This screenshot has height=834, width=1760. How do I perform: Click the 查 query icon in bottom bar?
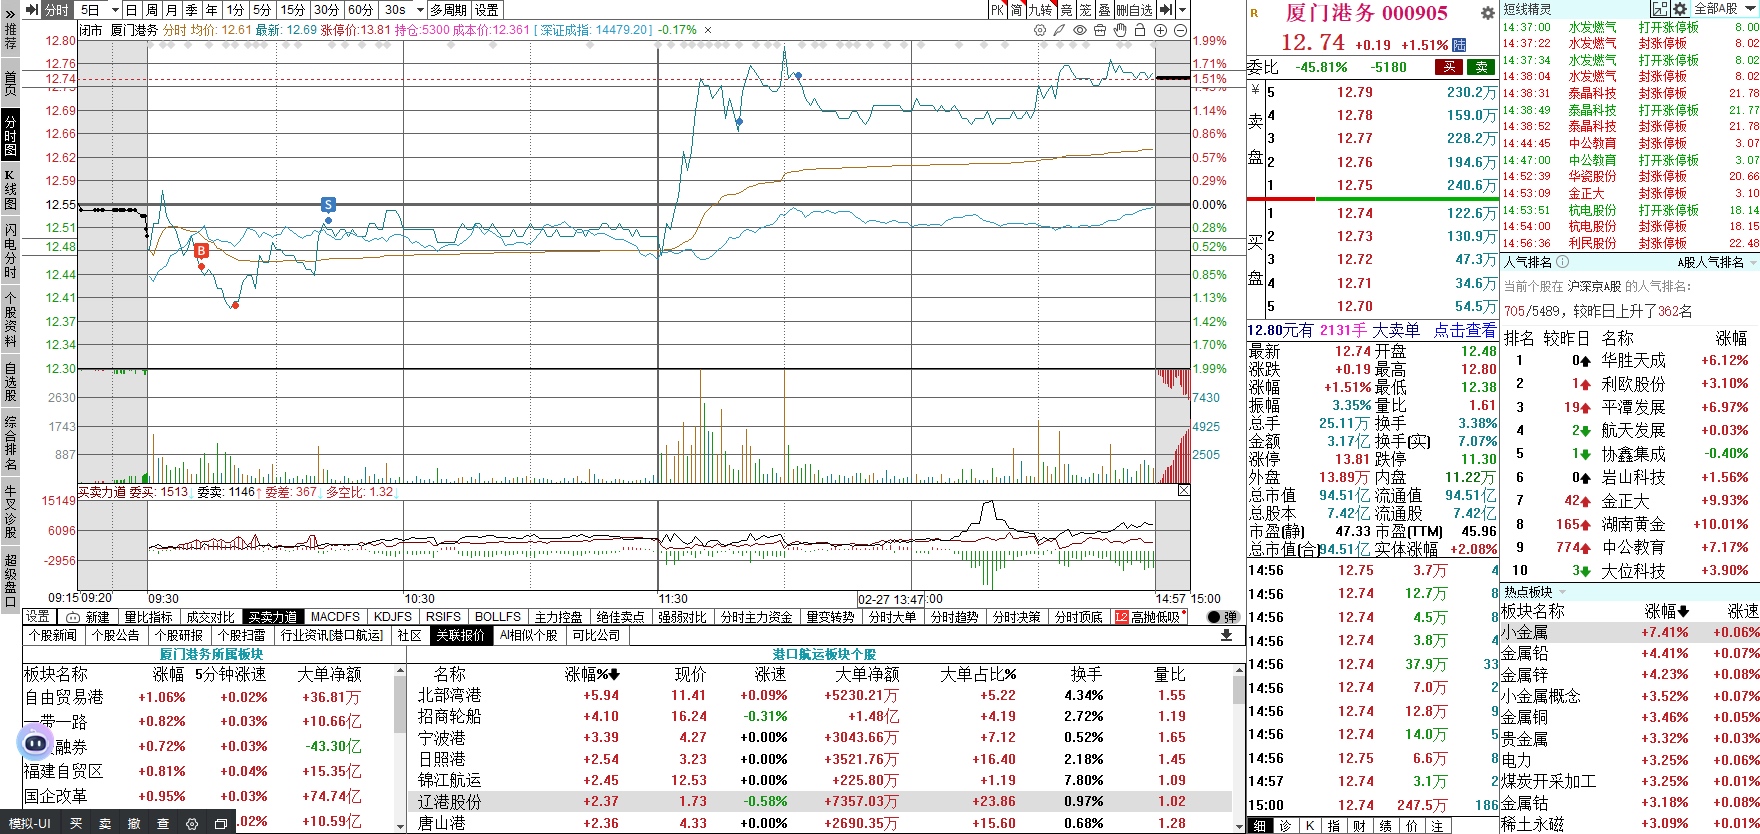click(163, 824)
